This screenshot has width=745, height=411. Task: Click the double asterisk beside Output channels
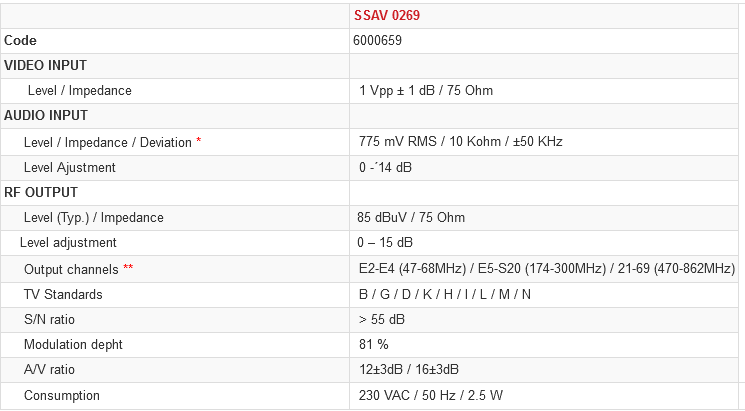coord(128,269)
